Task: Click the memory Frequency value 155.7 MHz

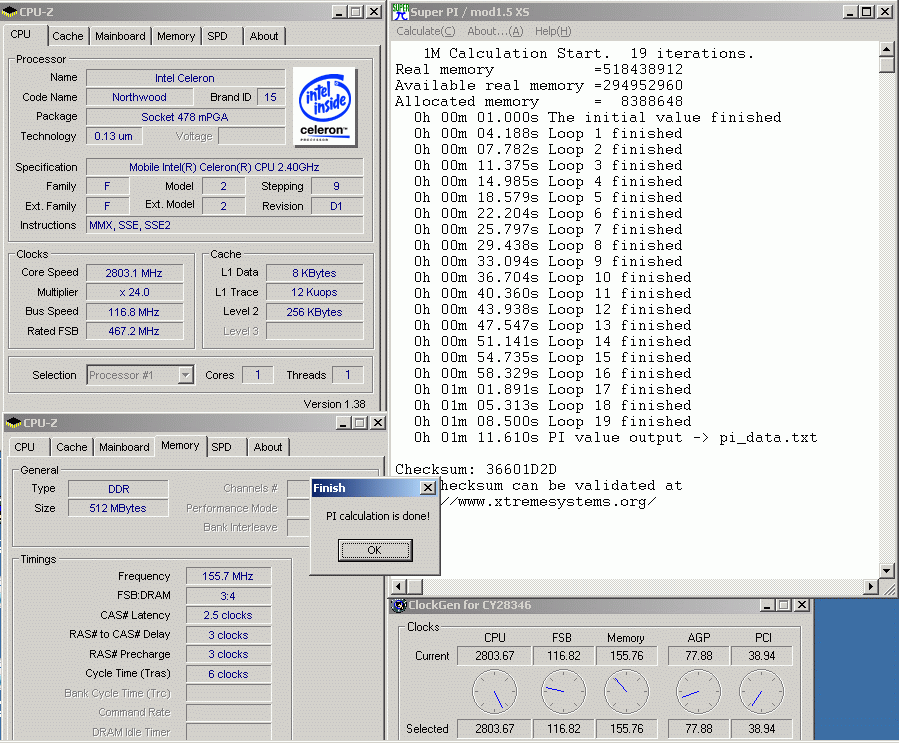Action: tap(228, 576)
